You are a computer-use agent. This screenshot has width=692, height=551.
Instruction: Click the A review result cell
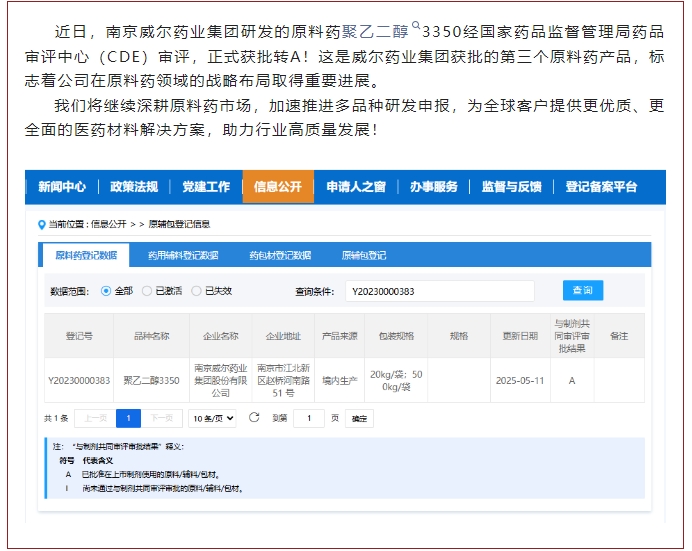point(572,380)
